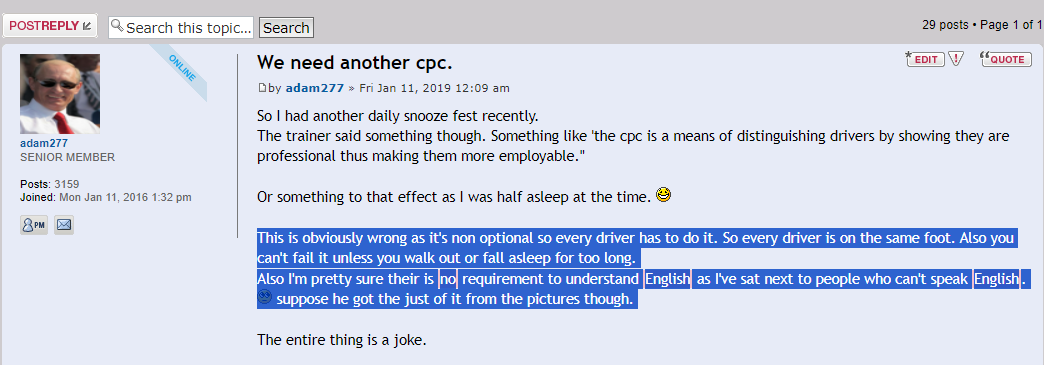Click the rolling eyes emoticon in highlighted text
Viewport: 1044px width, 365px height.
pyautogui.click(x=264, y=297)
